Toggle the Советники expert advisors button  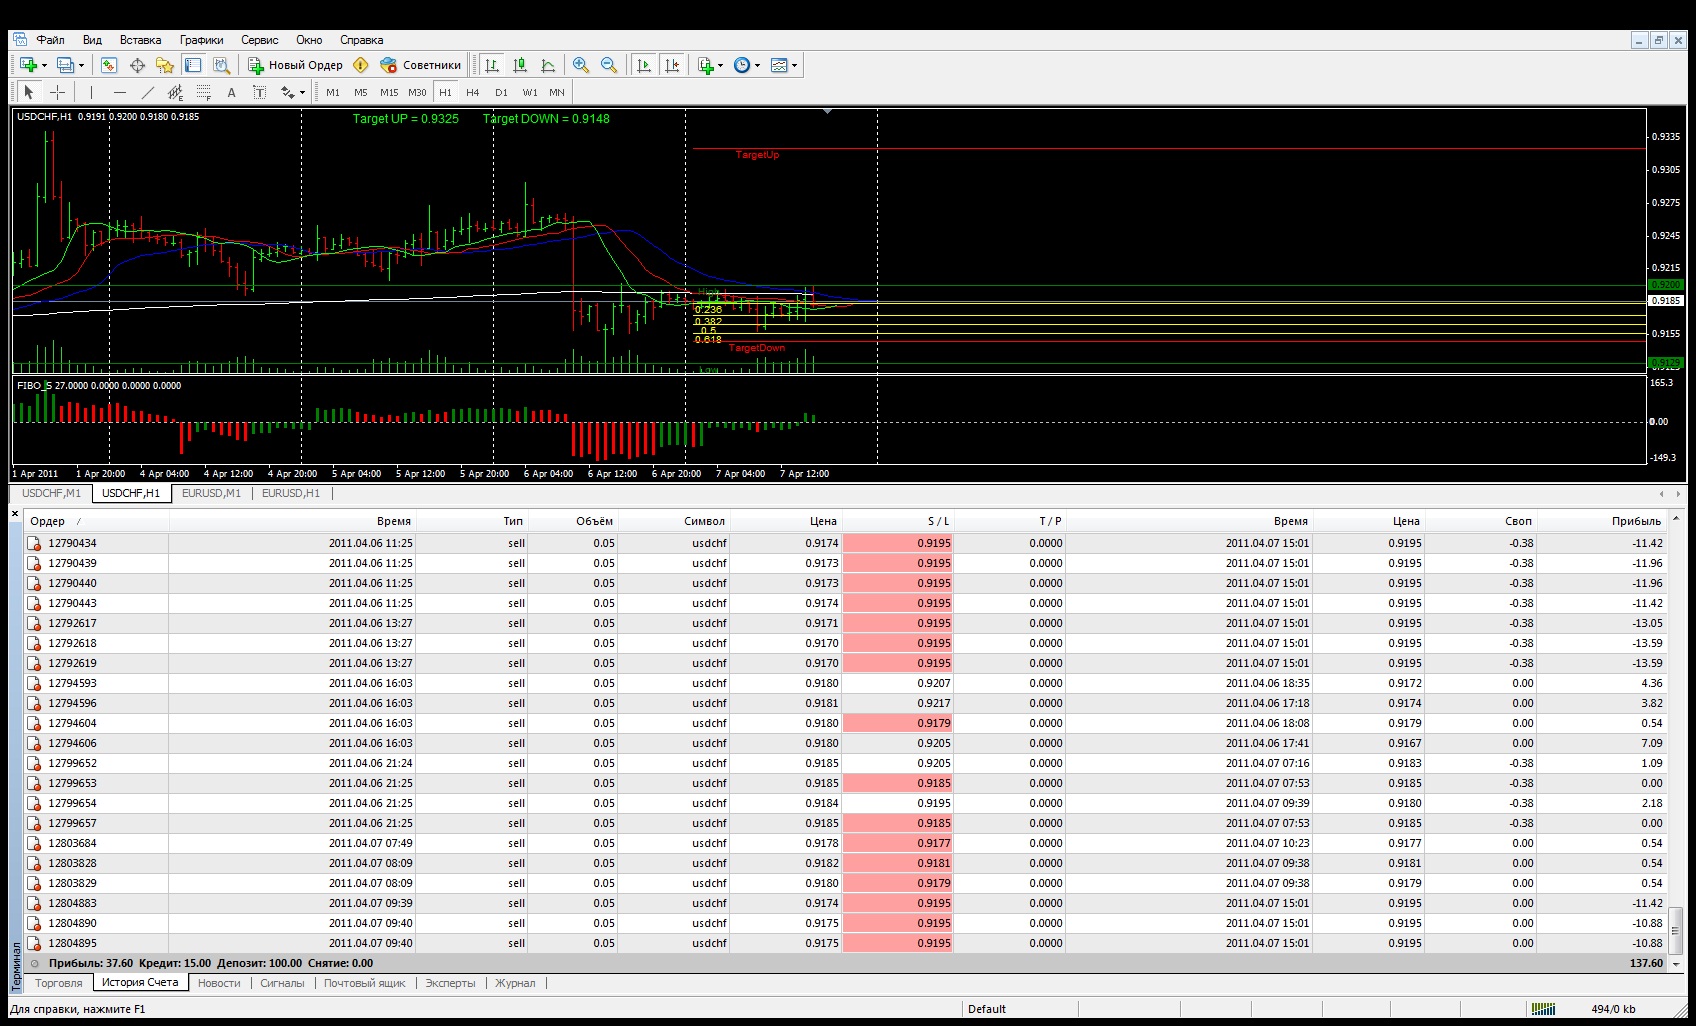pyautogui.click(x=421, y=65)
